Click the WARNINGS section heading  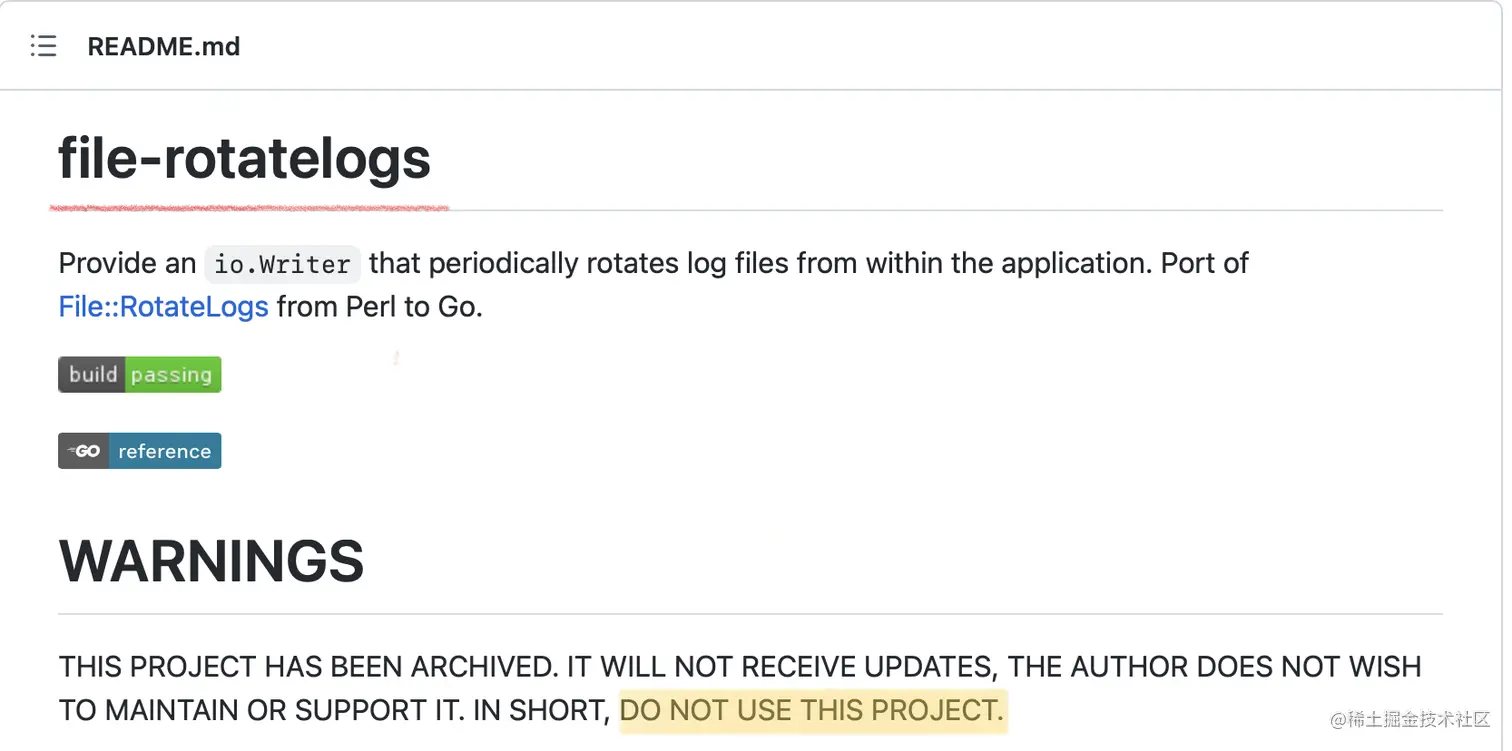[211, 561]
